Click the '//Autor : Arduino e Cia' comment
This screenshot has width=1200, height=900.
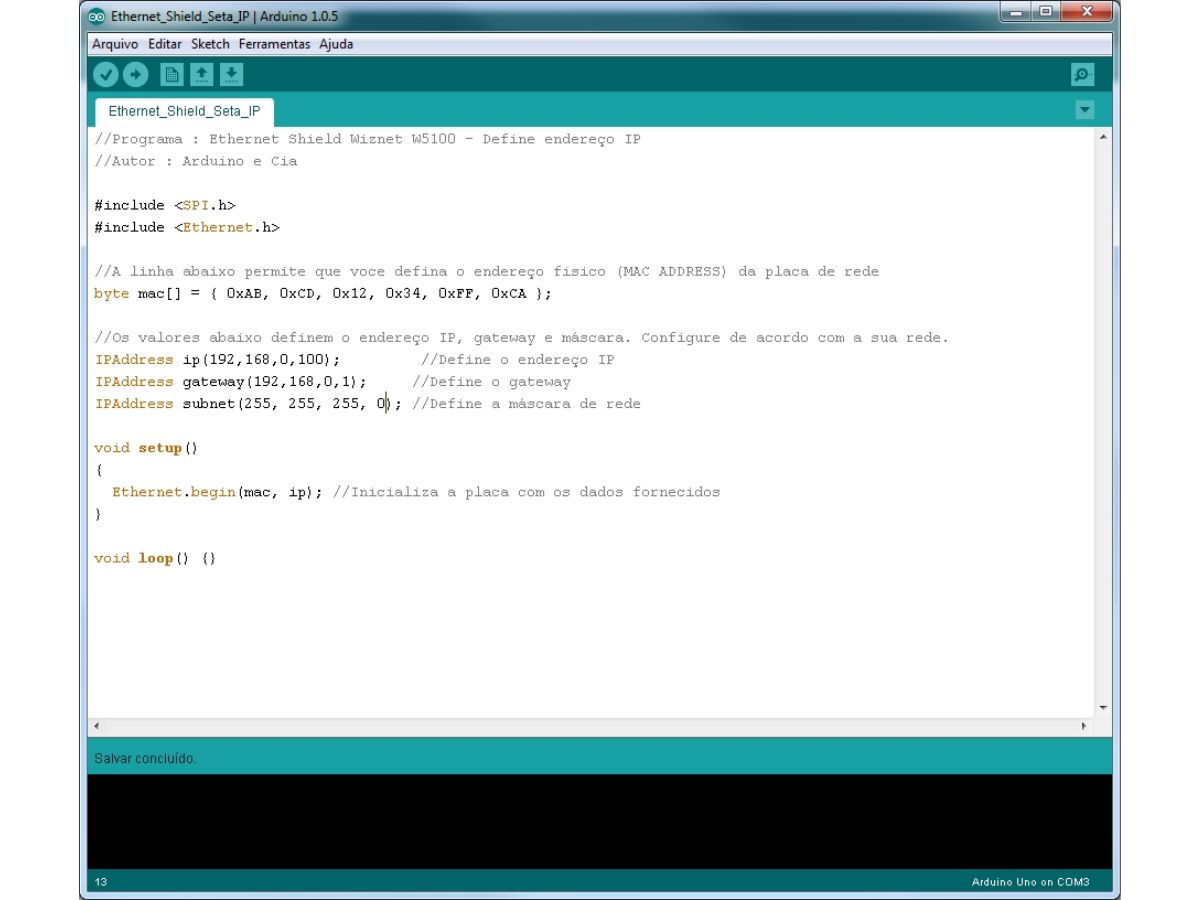click(196, 161)
